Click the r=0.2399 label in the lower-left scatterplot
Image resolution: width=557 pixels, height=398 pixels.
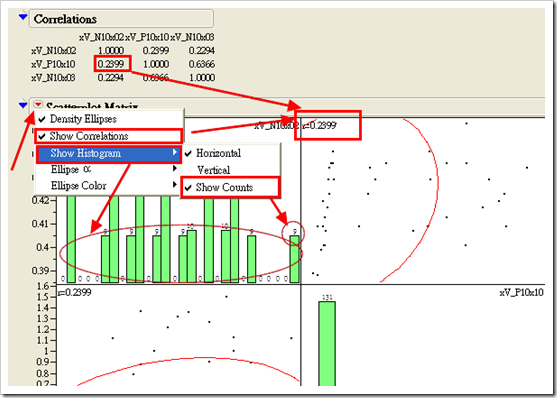click(74, 292)
